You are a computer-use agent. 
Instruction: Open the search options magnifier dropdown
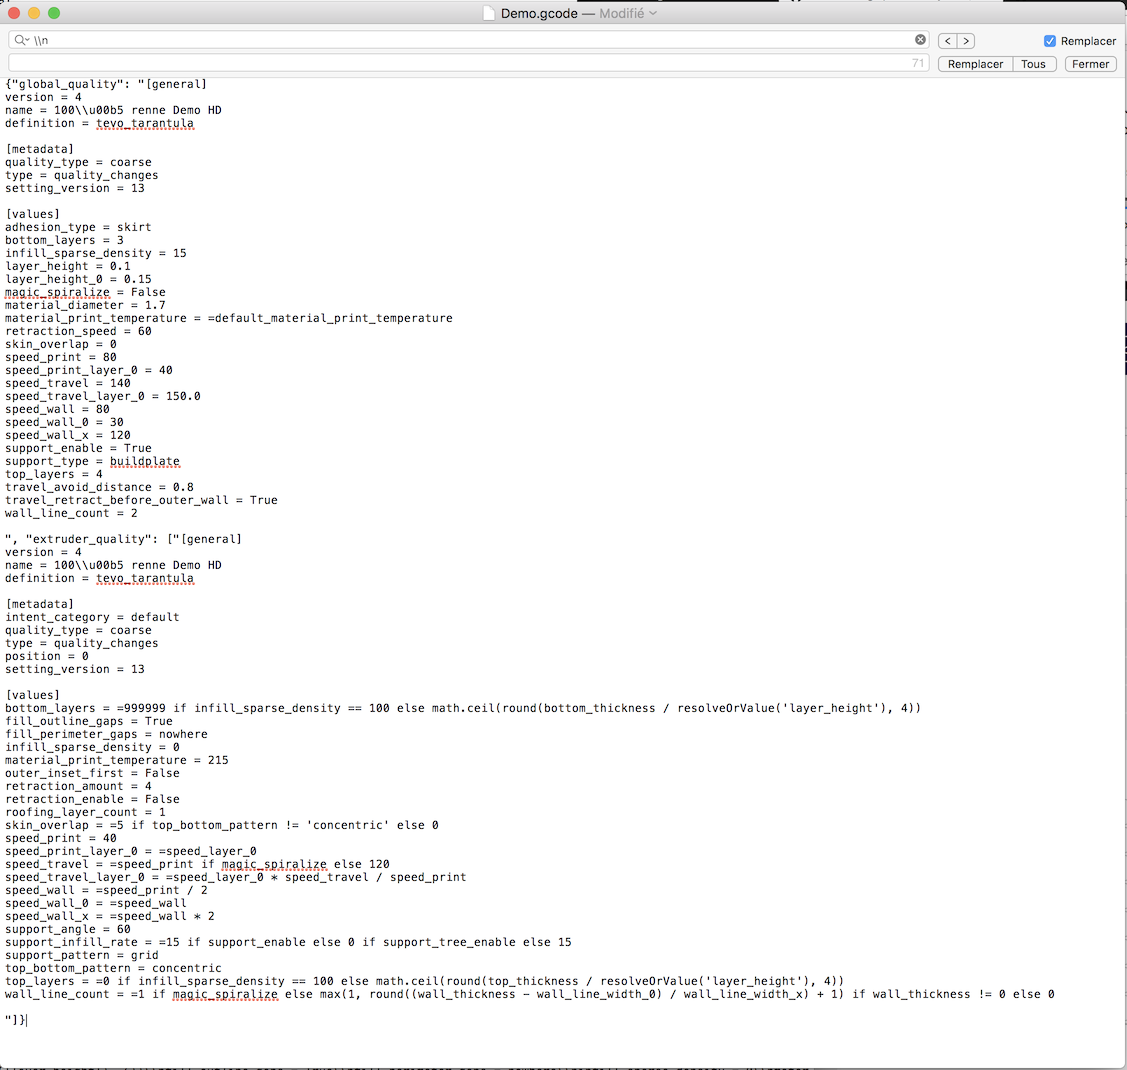(x=22, y=40)
